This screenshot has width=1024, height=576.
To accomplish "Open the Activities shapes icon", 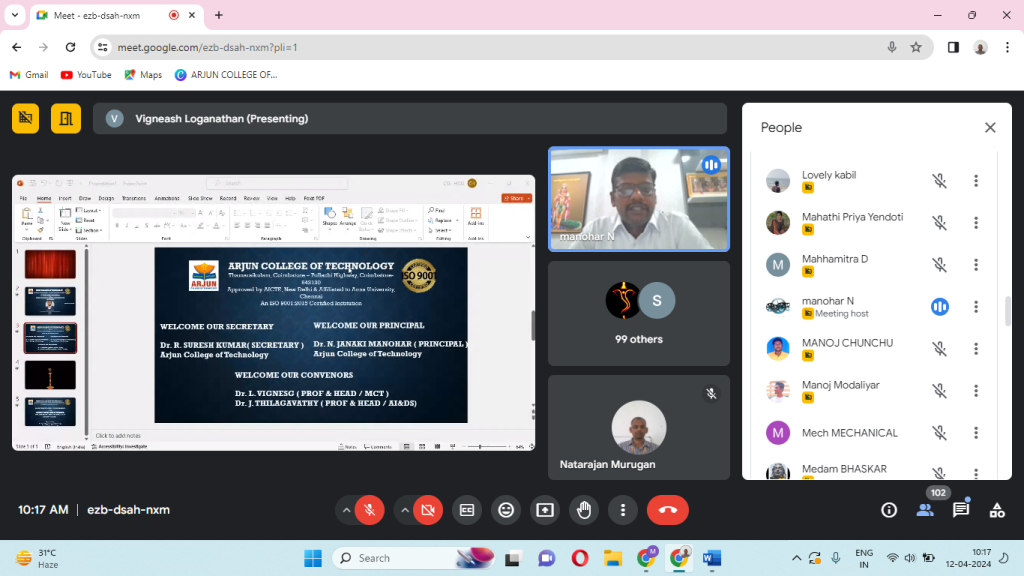I will point(997,510).
